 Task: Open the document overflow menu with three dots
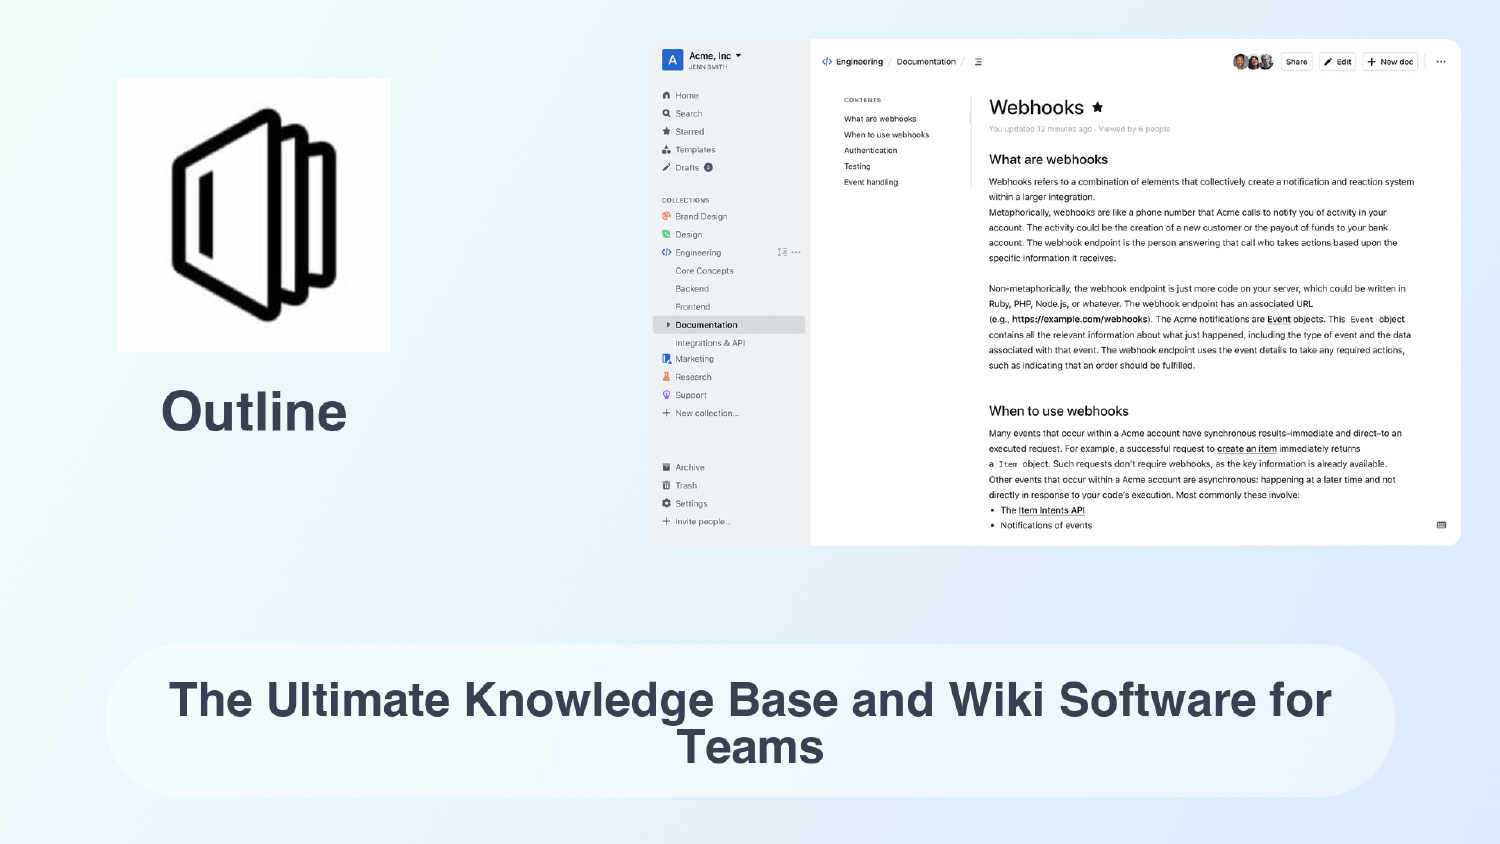(1441, 61)
